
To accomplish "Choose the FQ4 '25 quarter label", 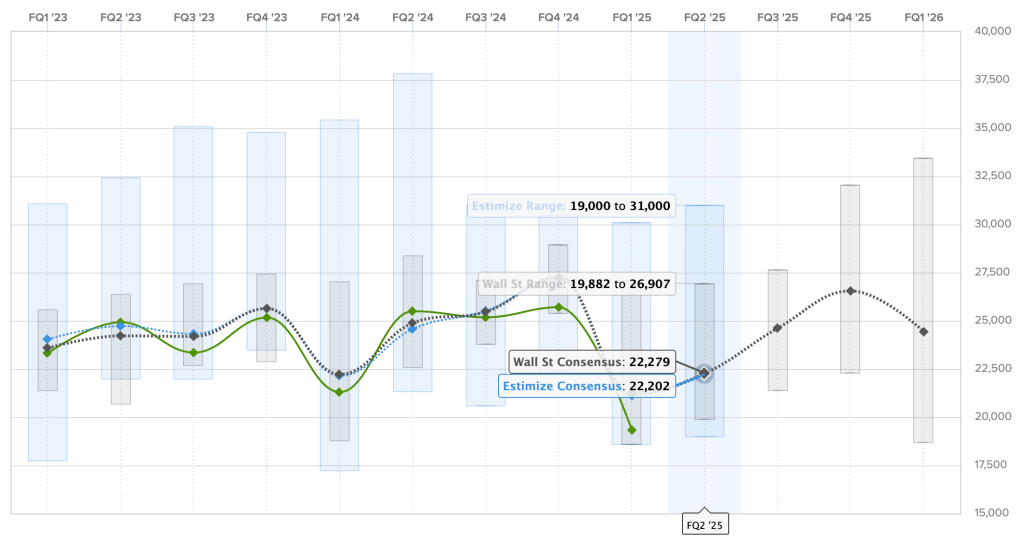I will coord(850,18).
